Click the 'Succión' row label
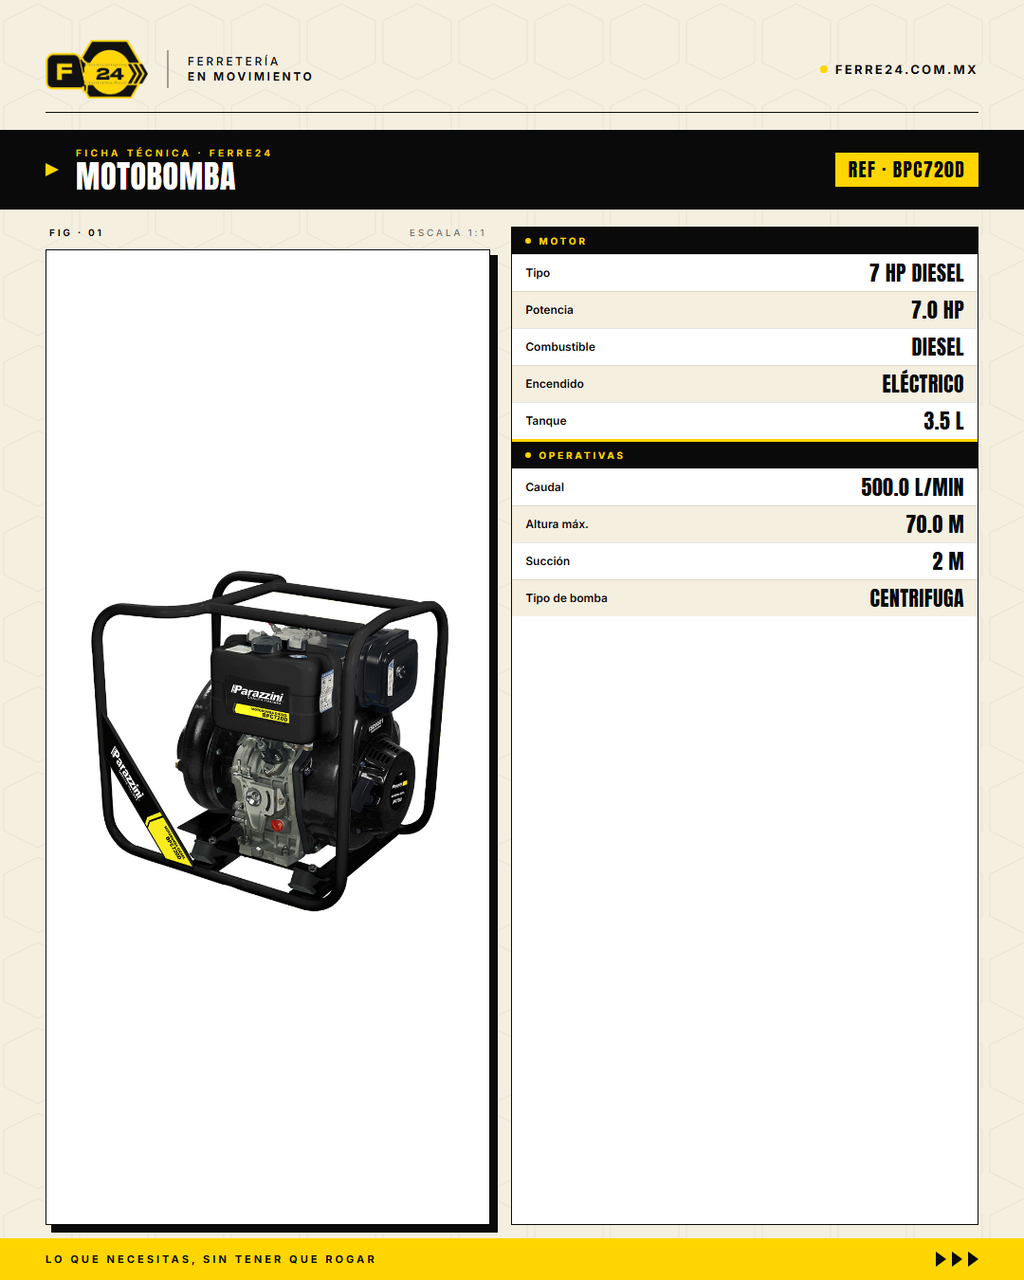This screenshot has height=1280, width=1024. point(548,561)
